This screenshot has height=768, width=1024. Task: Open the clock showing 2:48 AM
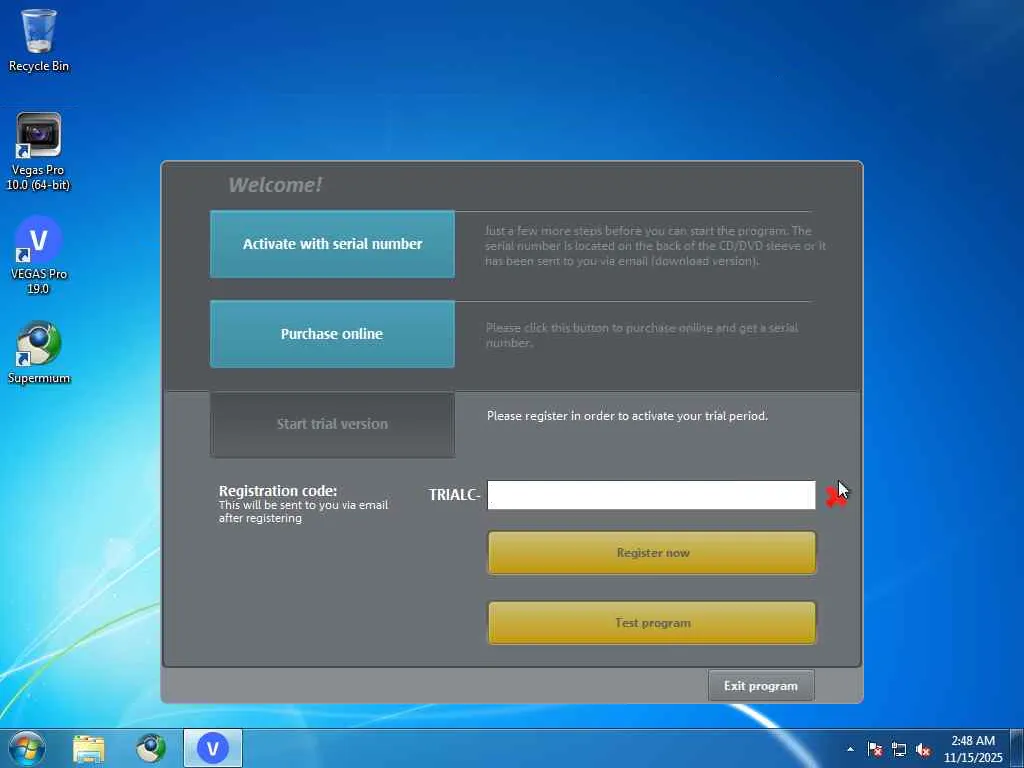(973, 749)
